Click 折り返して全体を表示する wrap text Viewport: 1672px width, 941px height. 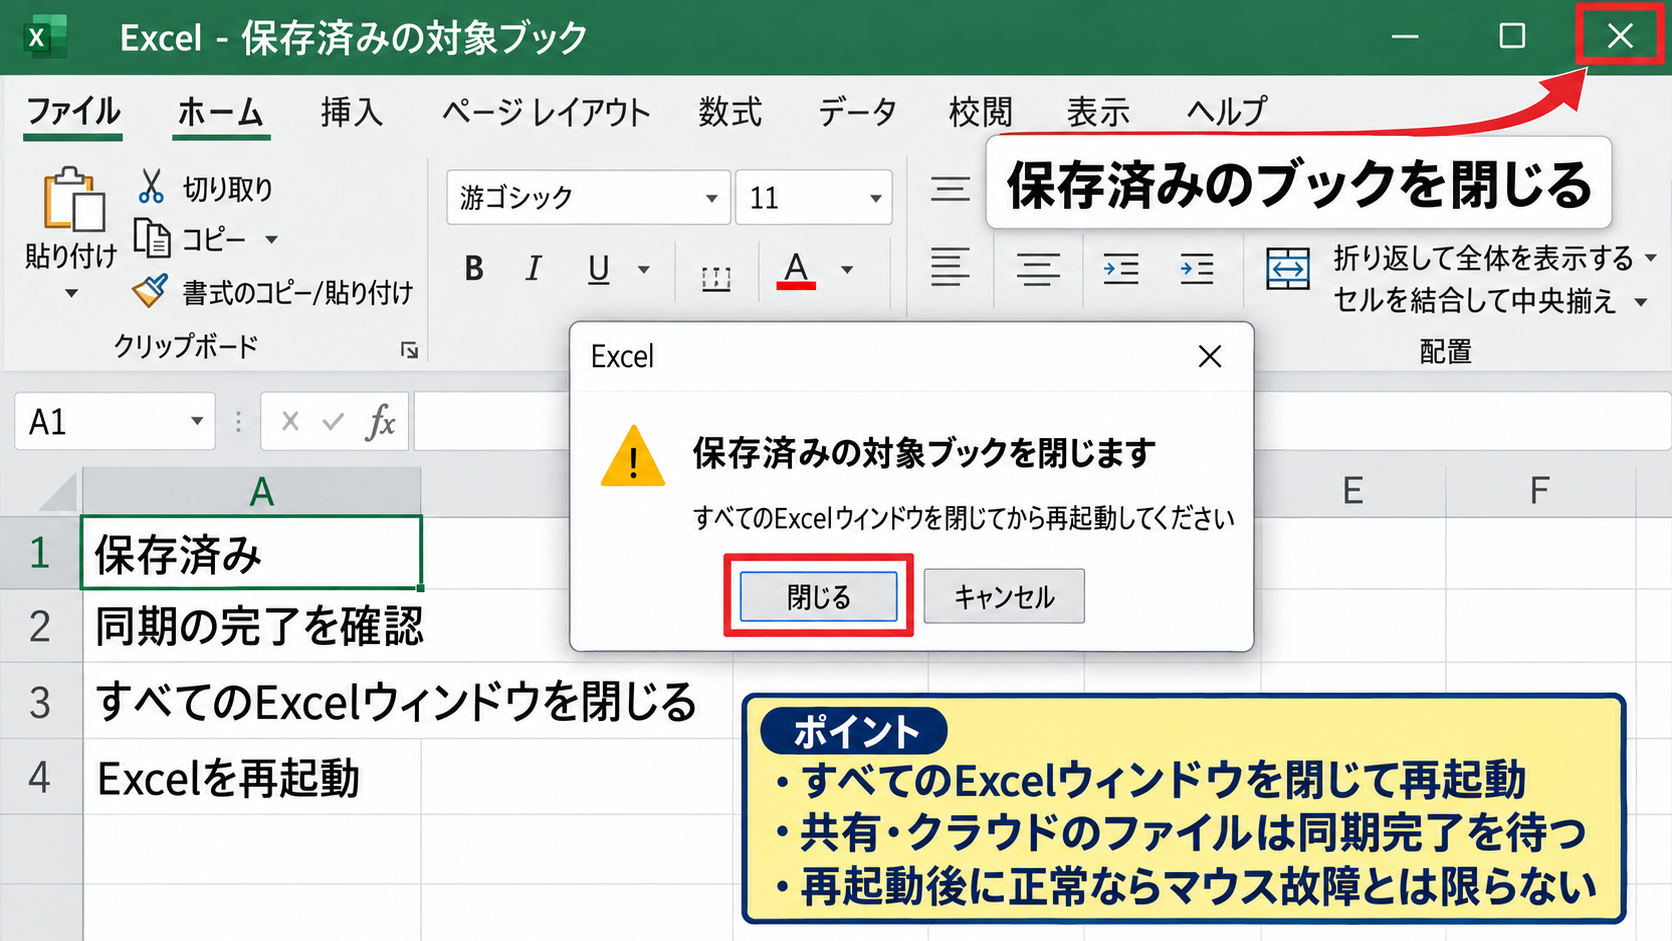pyautogui.click(x=1484, y=258)
